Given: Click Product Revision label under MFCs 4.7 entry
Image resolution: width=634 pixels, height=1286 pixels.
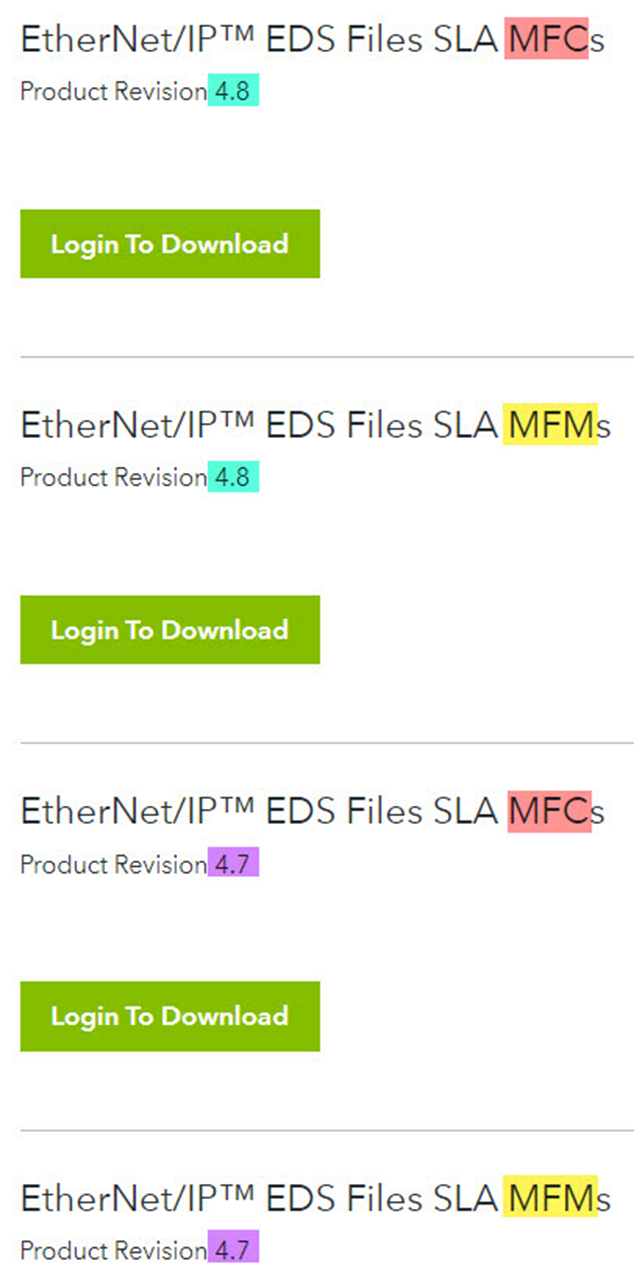Looking at the screenshot, I should [x=112, y=865].
